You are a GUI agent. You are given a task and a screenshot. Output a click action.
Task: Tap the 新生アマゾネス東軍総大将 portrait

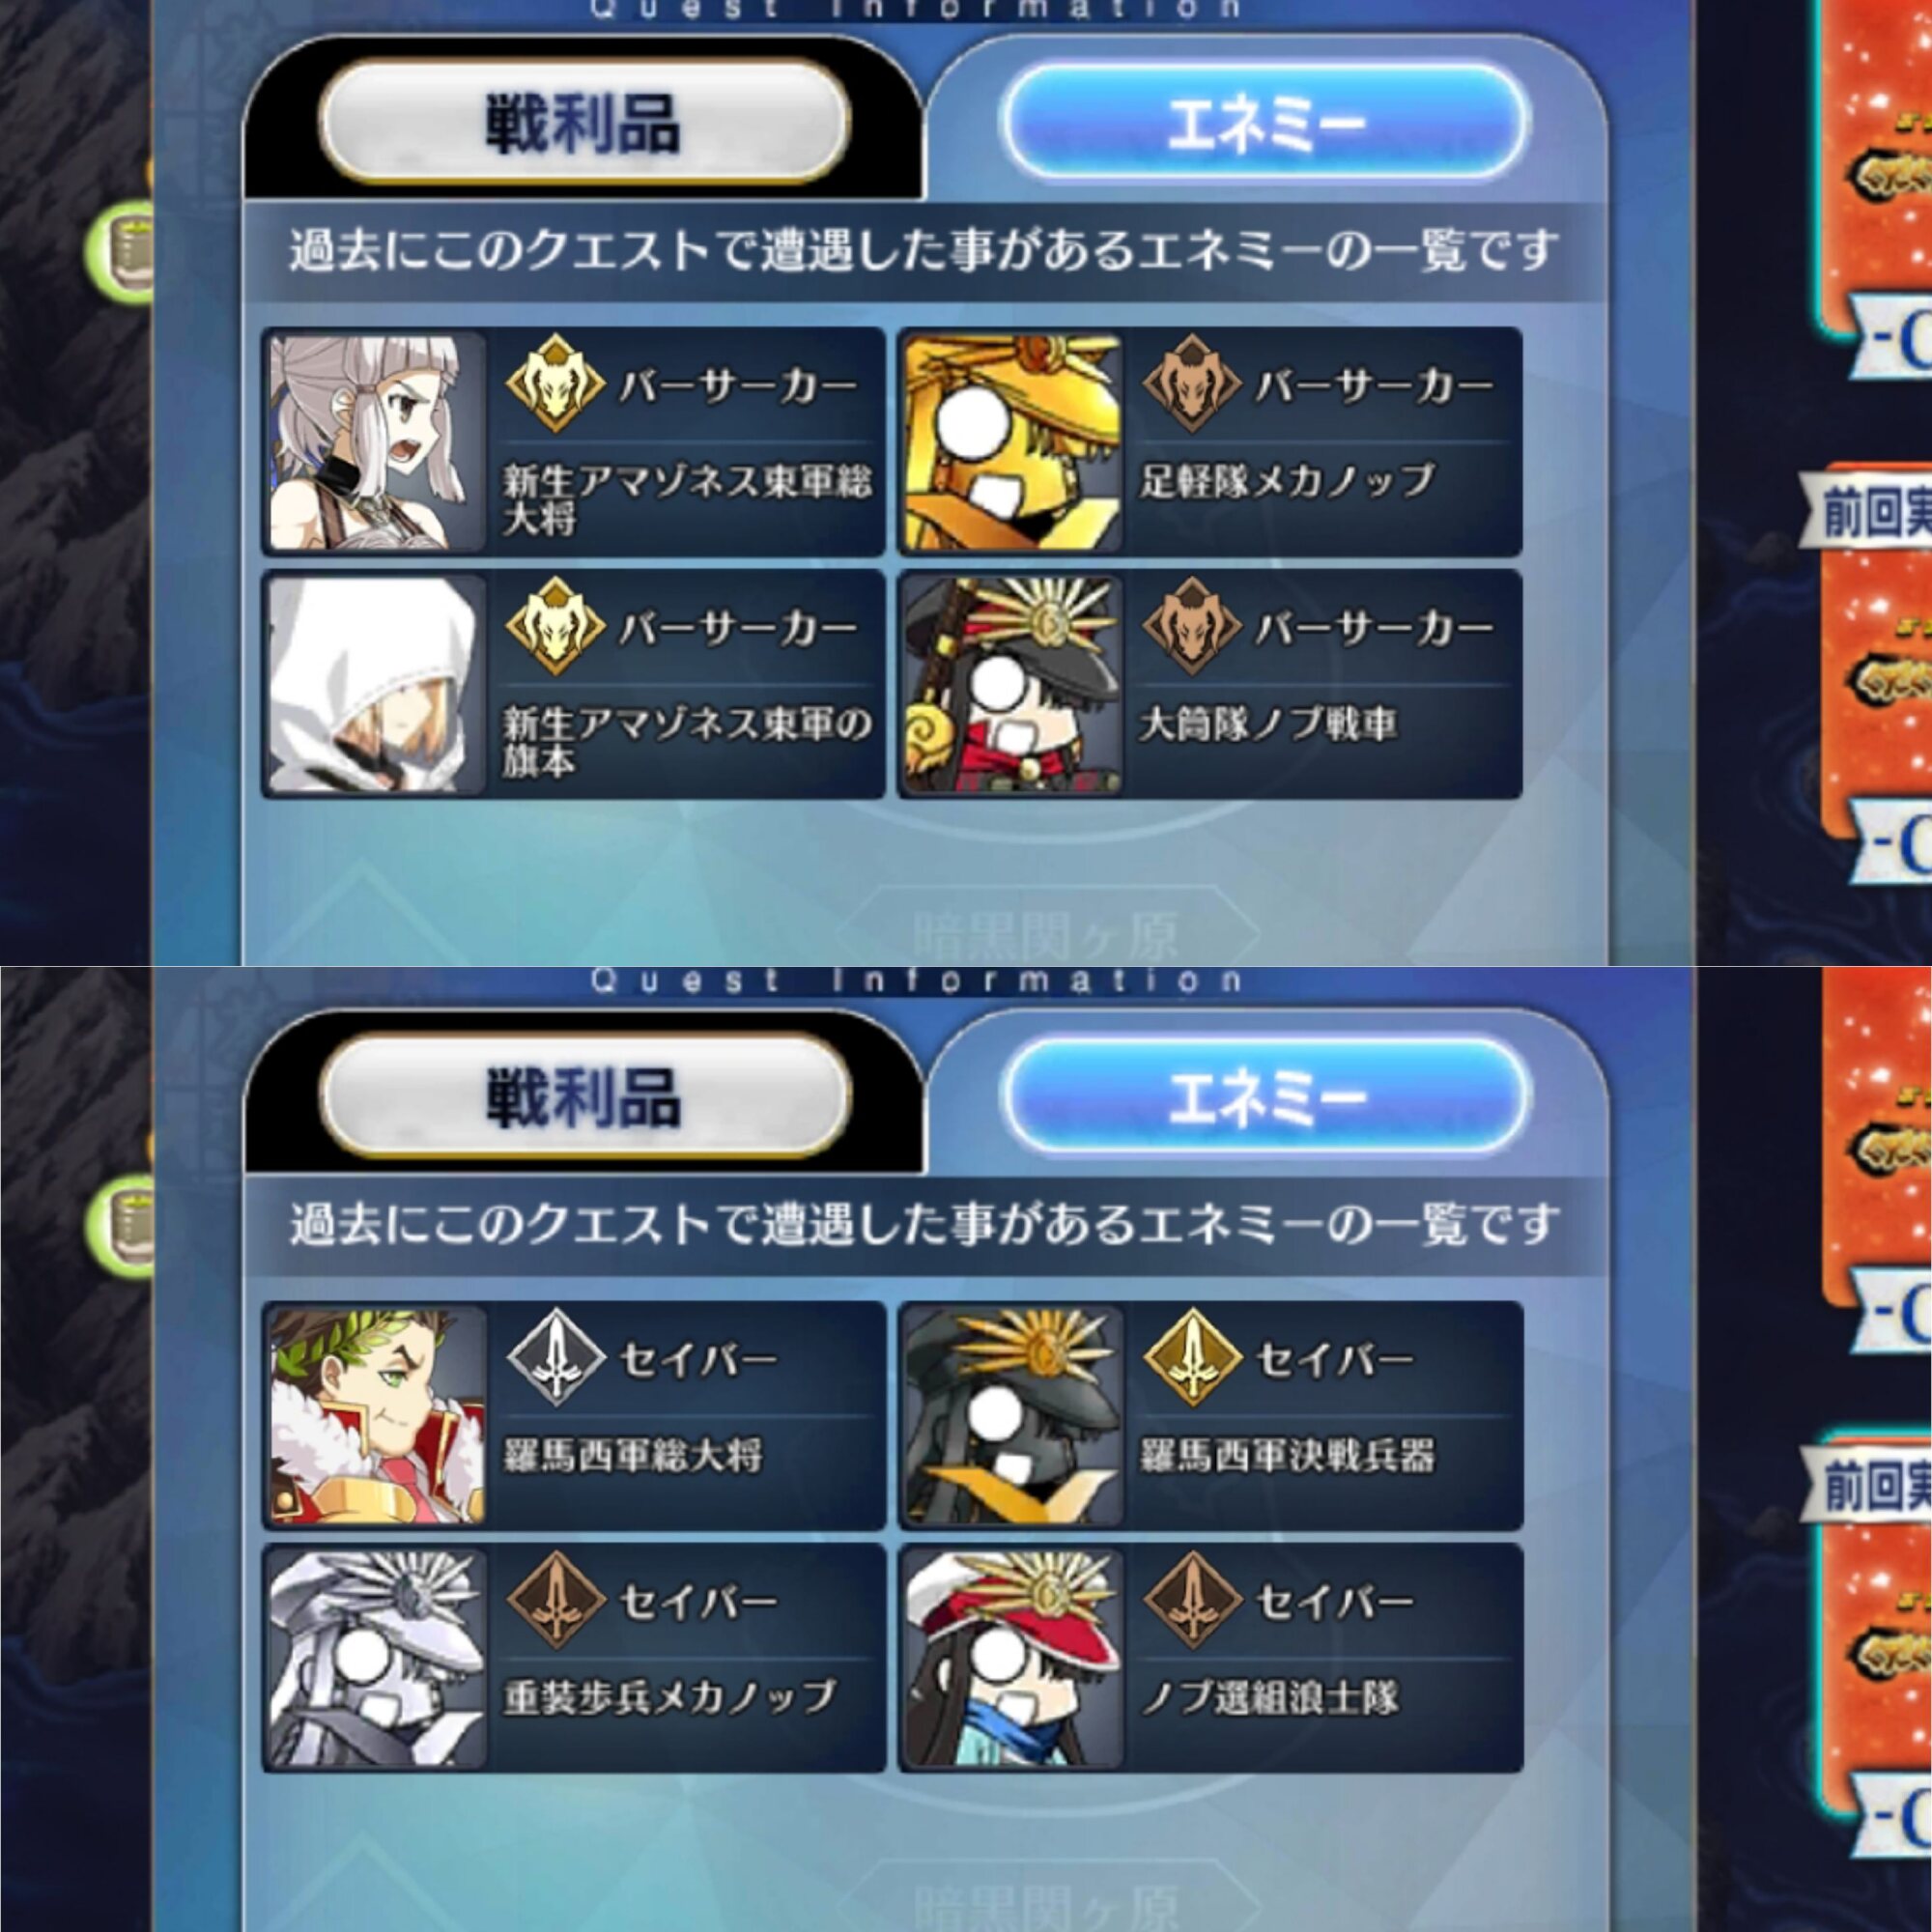(377, 442)
